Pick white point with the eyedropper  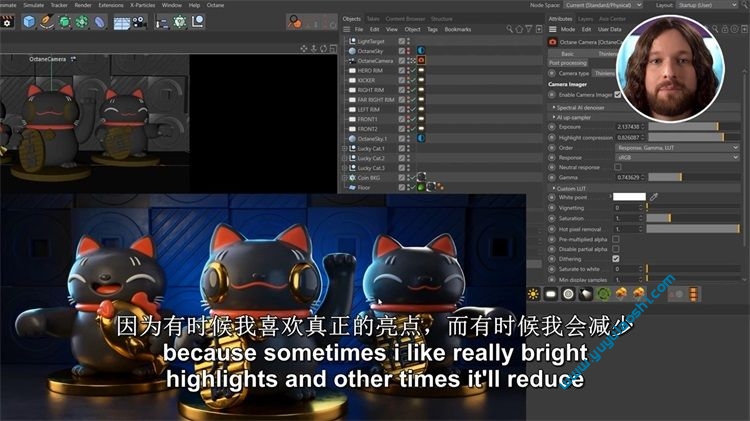654,197
